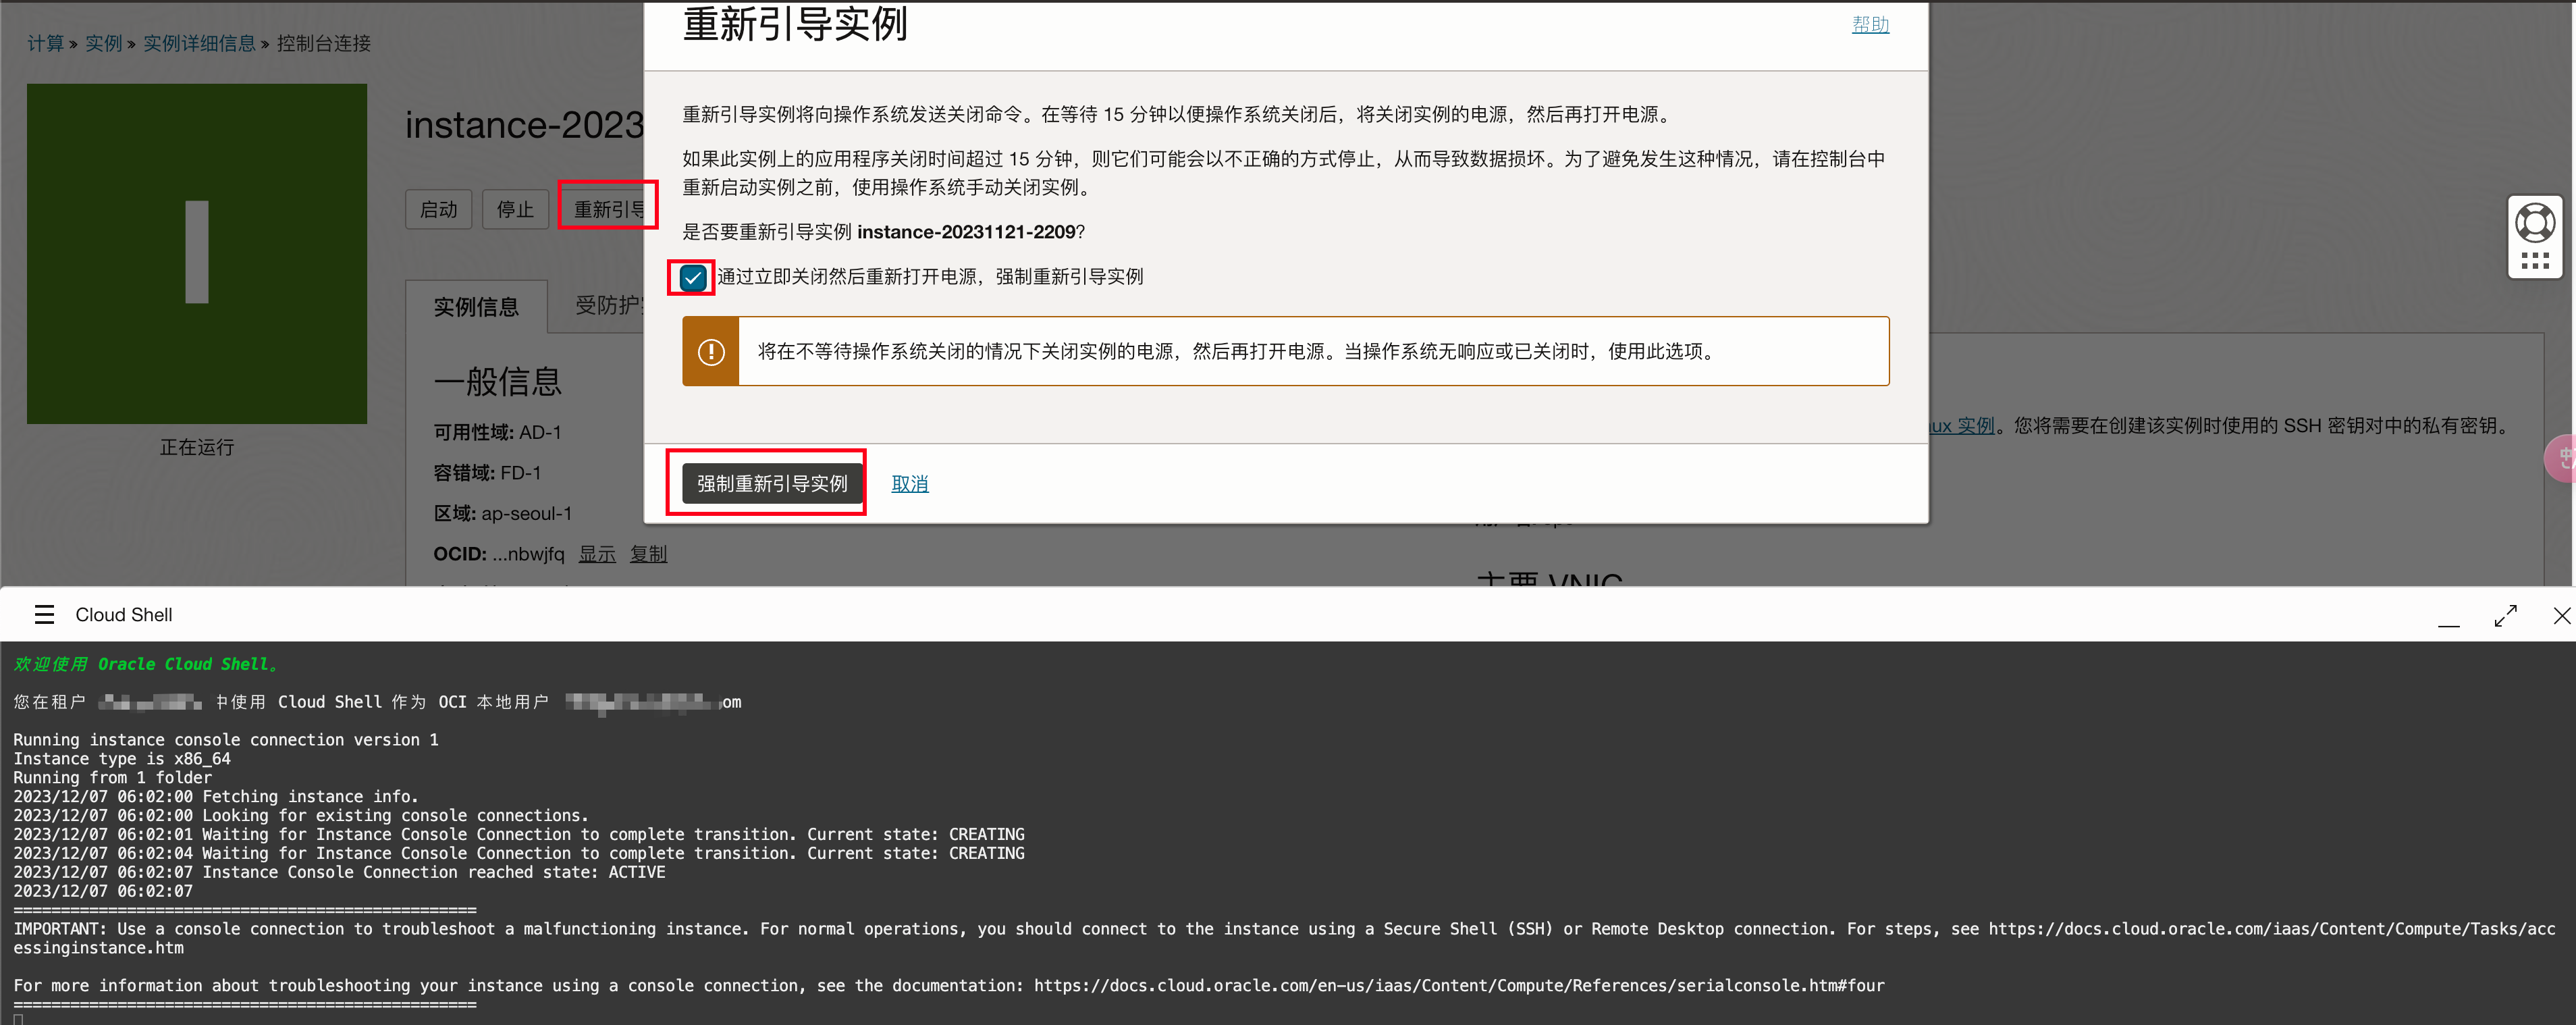
Task: Go to 计算 in the breadcrumb
Action: pyautogui.click(x=45, y=43)
